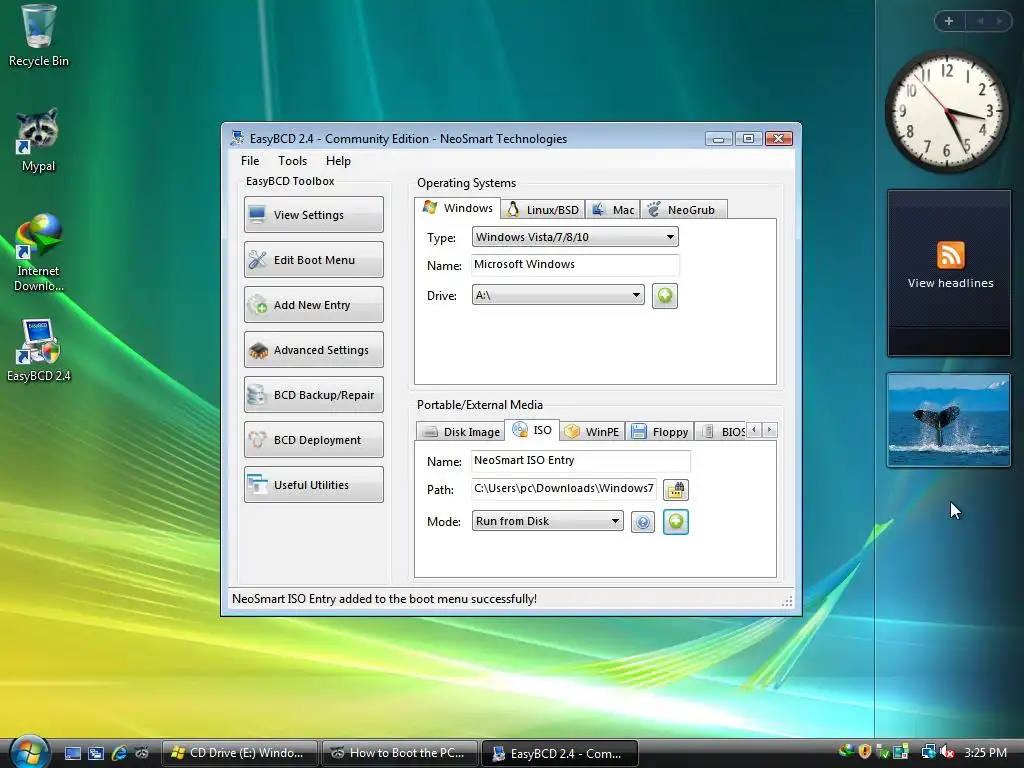Image resolution: width=1024 pixels, height=768 pixels.
Task: Switch to the BIOS tab
Action: point(722,432)
